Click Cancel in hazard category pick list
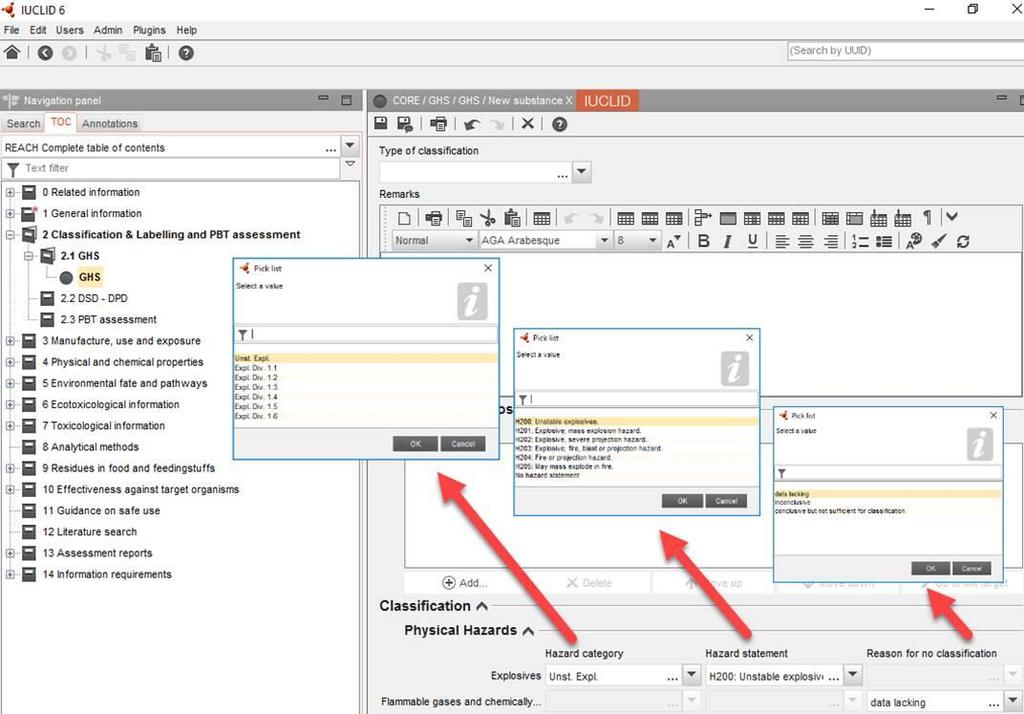1024x714 pixels. tap(463, 444)
